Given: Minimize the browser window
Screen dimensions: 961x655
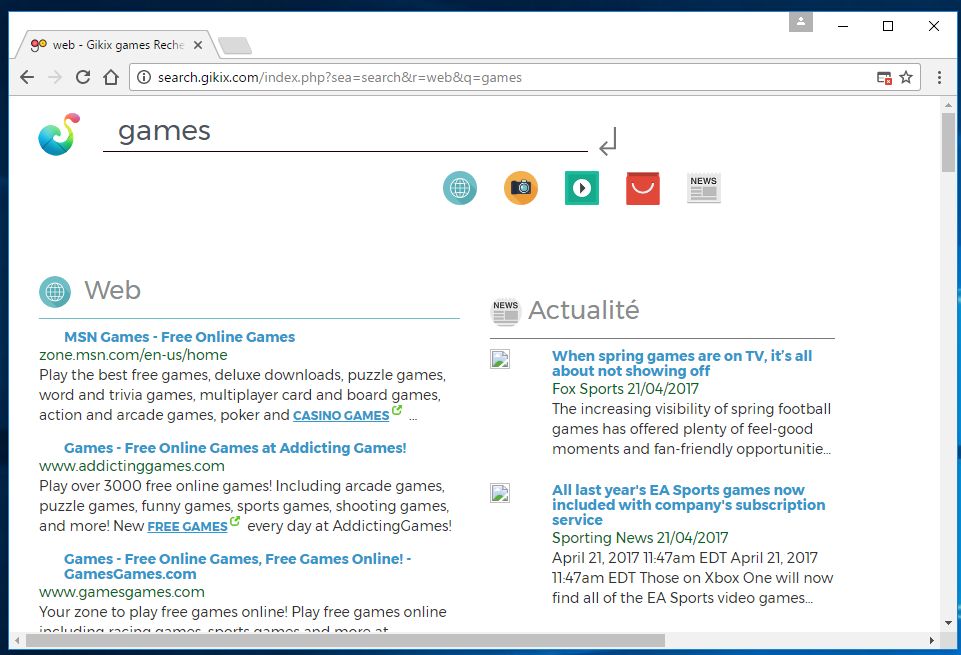Looking at the screenshot, I should coord(843,26).
